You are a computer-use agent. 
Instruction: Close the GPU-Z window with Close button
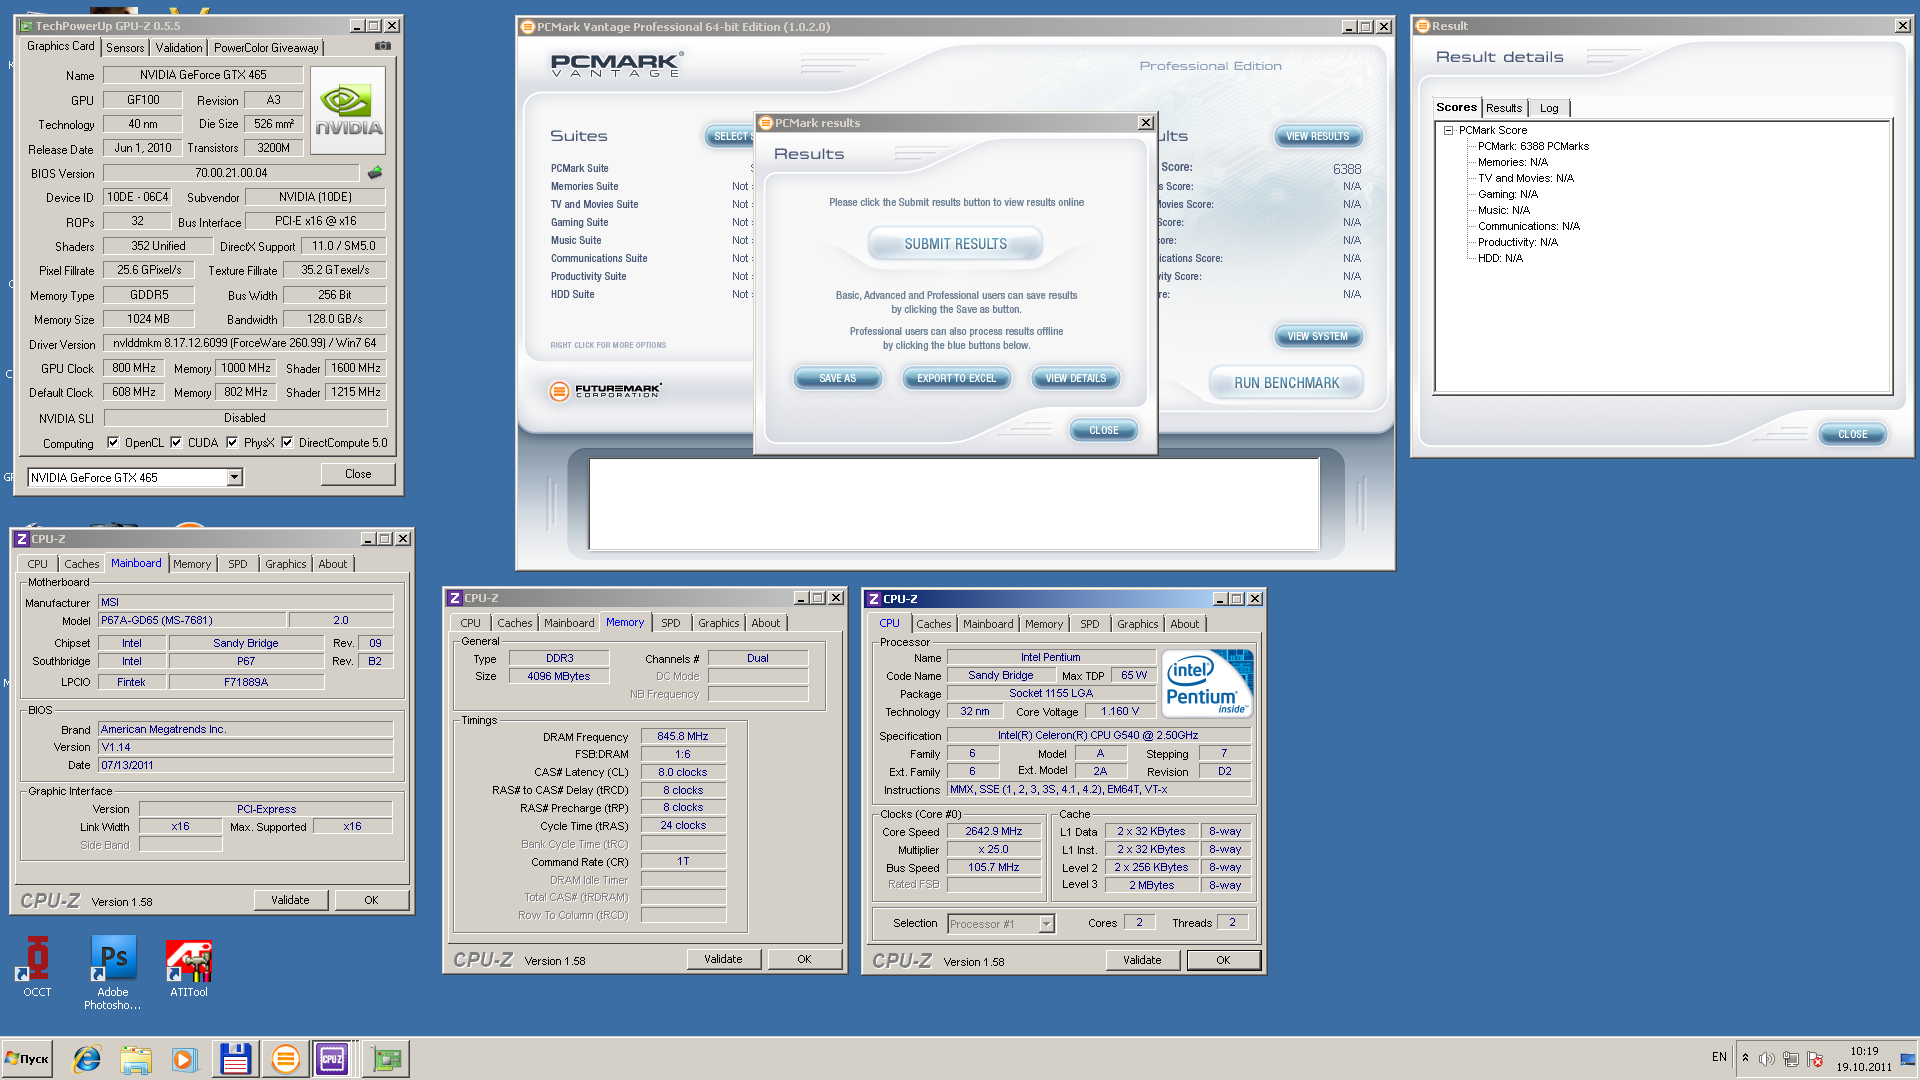click(x=358, y=474)
